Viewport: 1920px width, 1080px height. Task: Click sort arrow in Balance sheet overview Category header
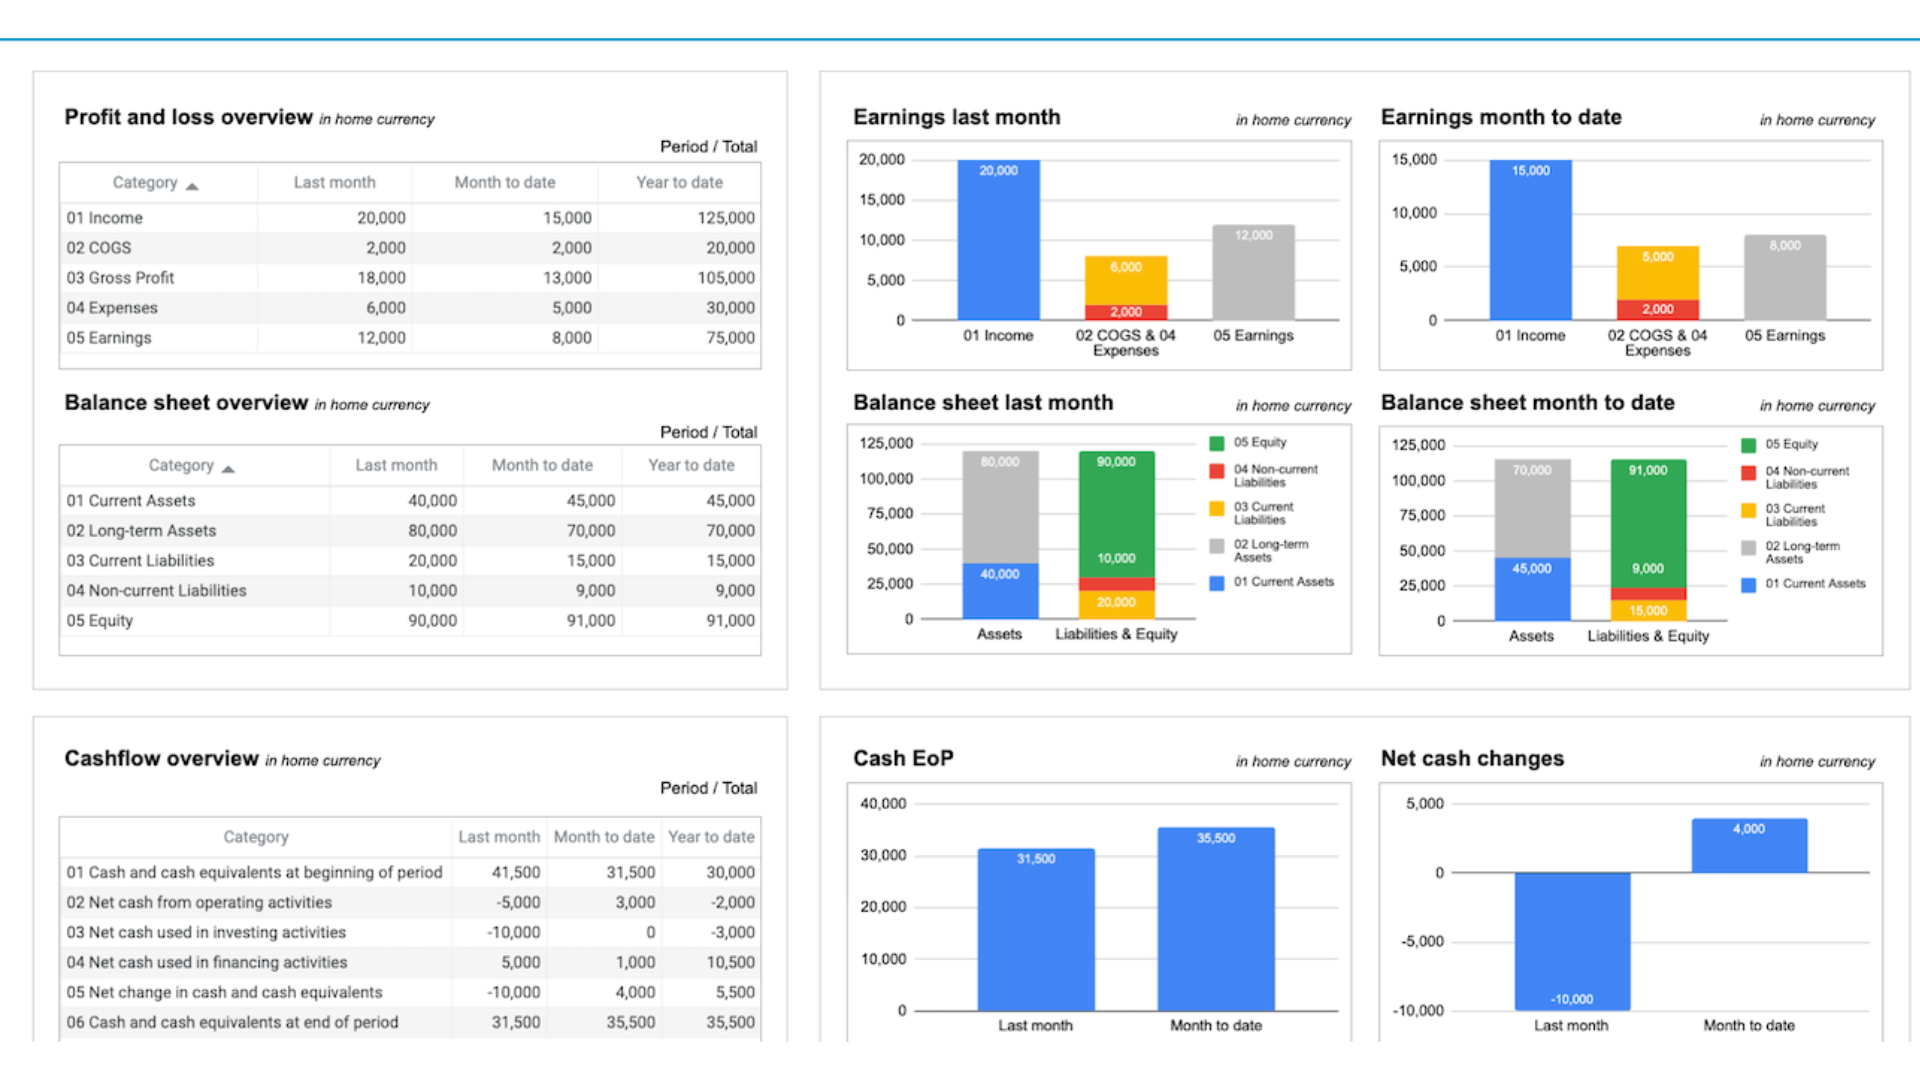coord(228,469)
